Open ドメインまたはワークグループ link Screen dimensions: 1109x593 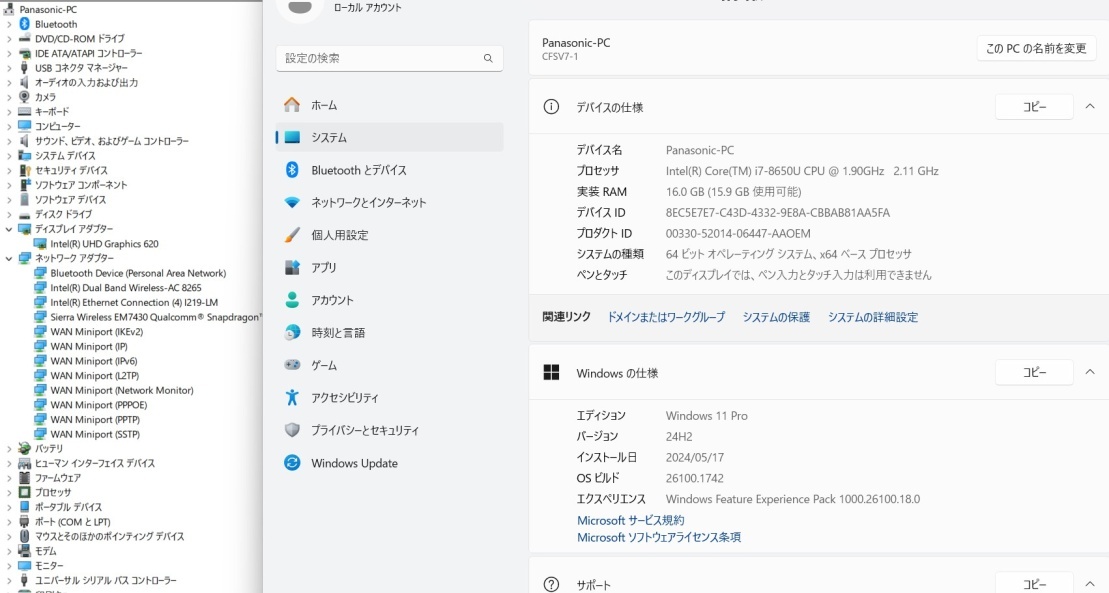pyautogui.click(x=666, y=317)
